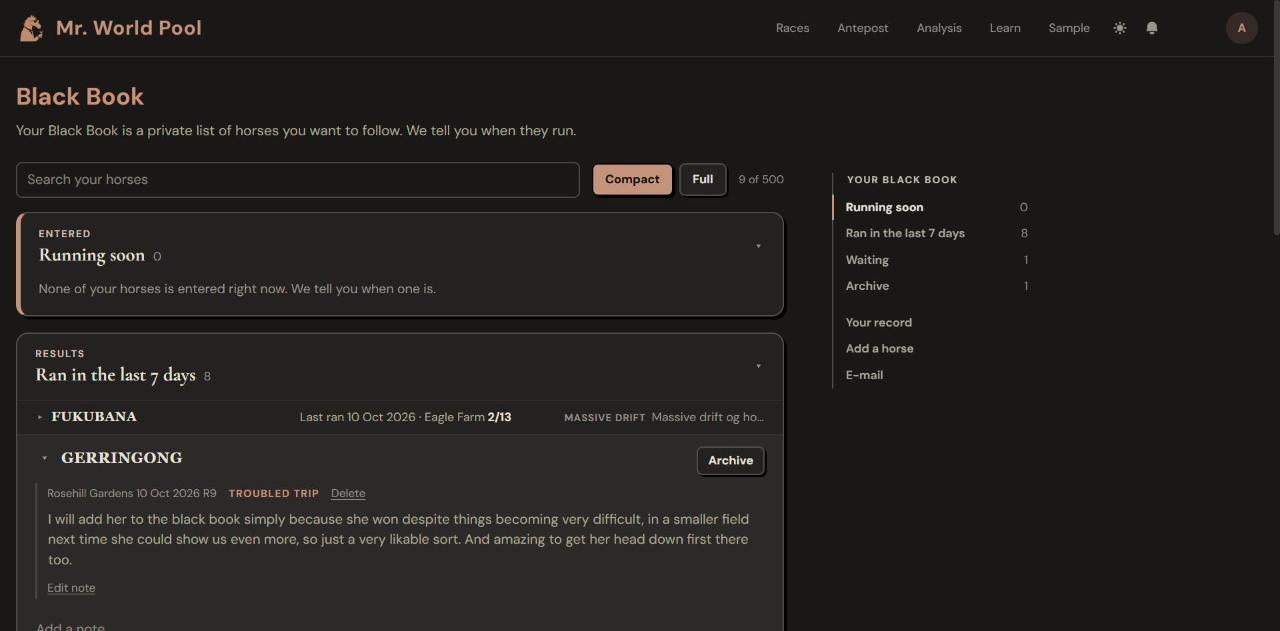Open the Sample page
This screenshot has width=1280, height=631.
coord(1069,28)
